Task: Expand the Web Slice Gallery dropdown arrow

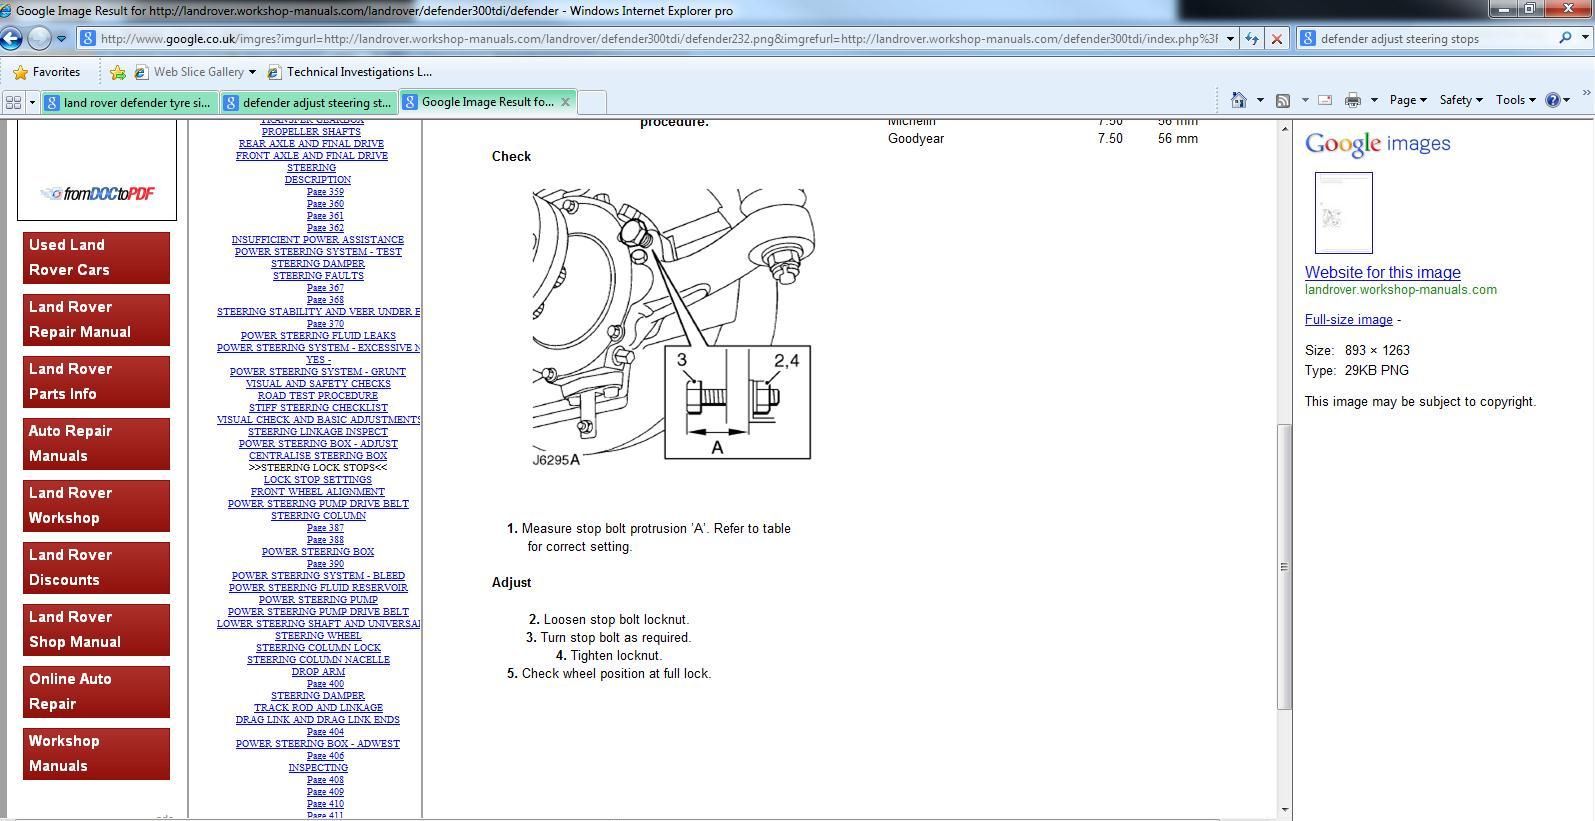Action: (252, 72)
